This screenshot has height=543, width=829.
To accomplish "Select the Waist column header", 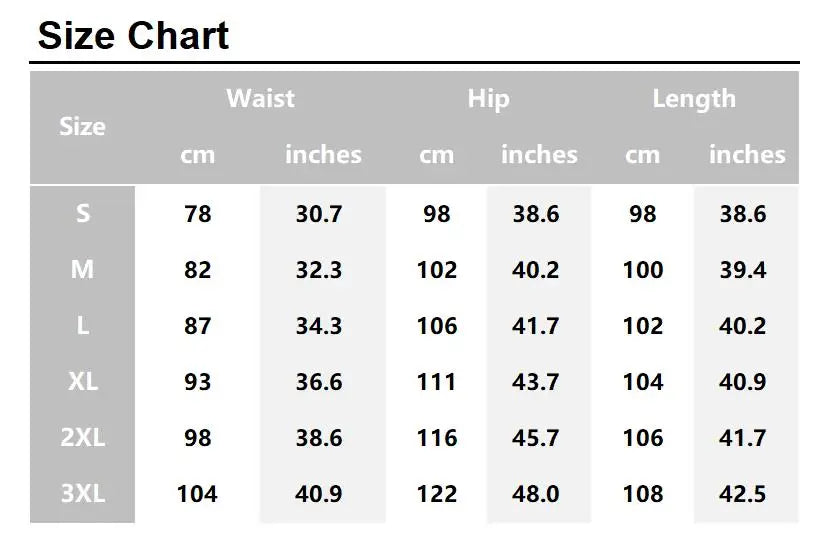I will point(260,99).
